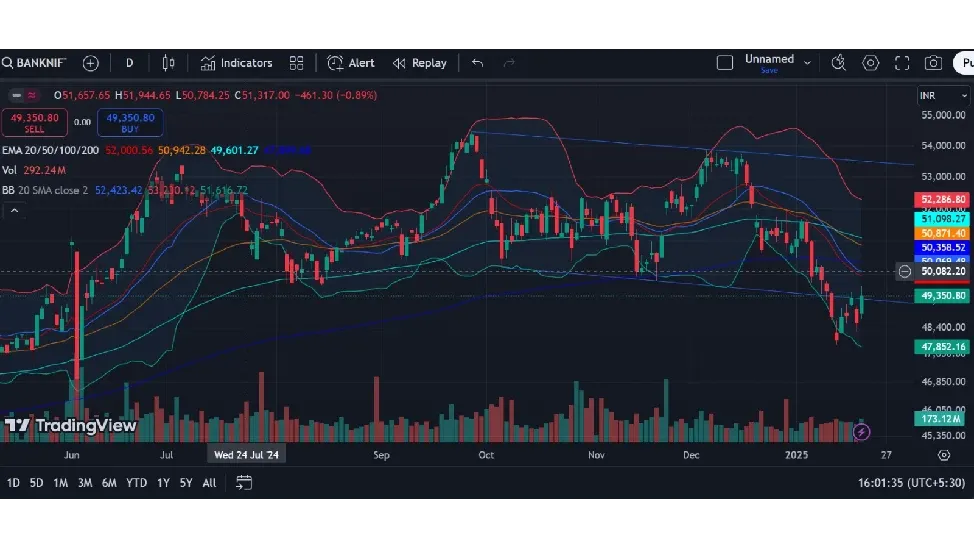Start bar Replay mode
The width and height of the screenshot is (974, 548).
419,63
